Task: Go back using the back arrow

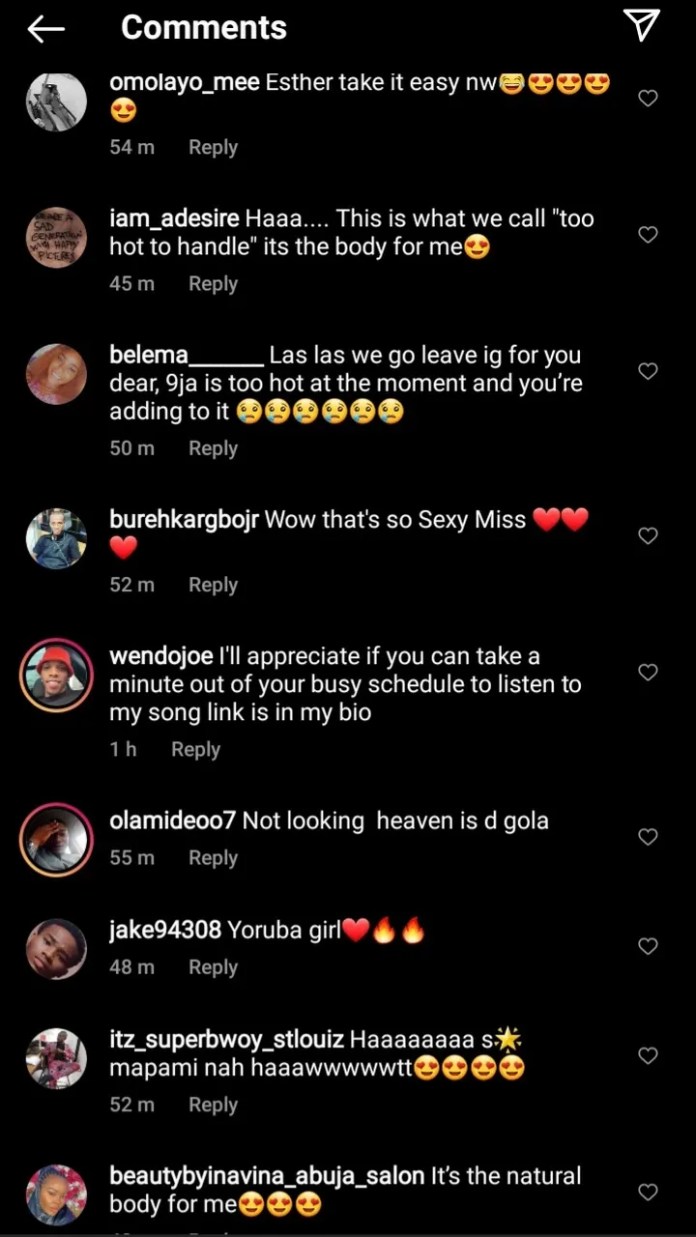Action: coord(46,29)
